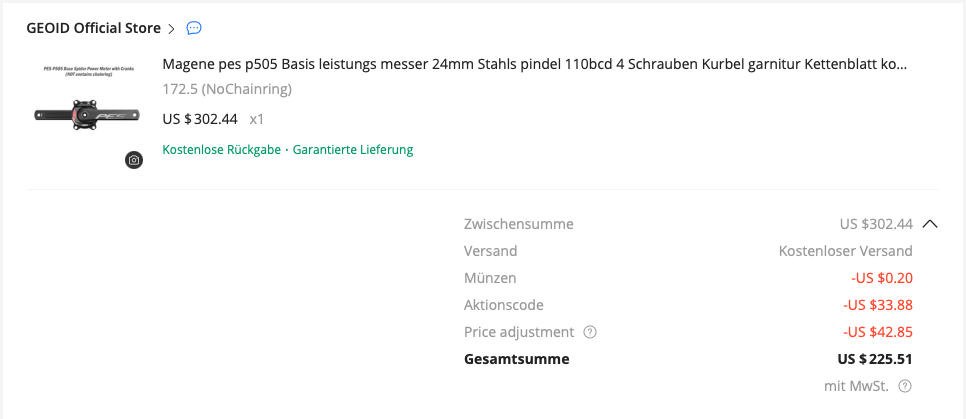Viewport: 966px width, 419px height.
Task: Click the Kostenloser Versand shipping text
Action: tap(845, 251)
